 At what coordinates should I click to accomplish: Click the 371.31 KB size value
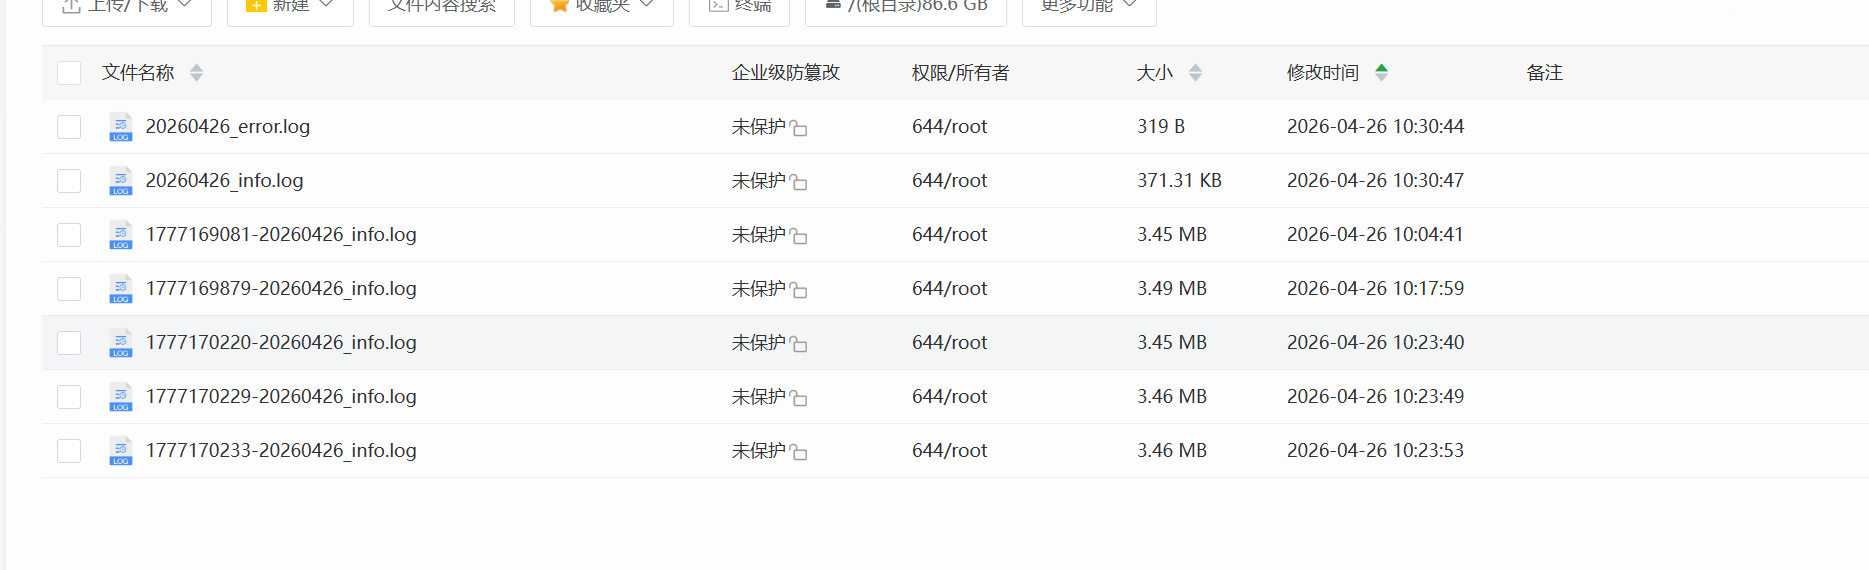tap(1179, 181)
